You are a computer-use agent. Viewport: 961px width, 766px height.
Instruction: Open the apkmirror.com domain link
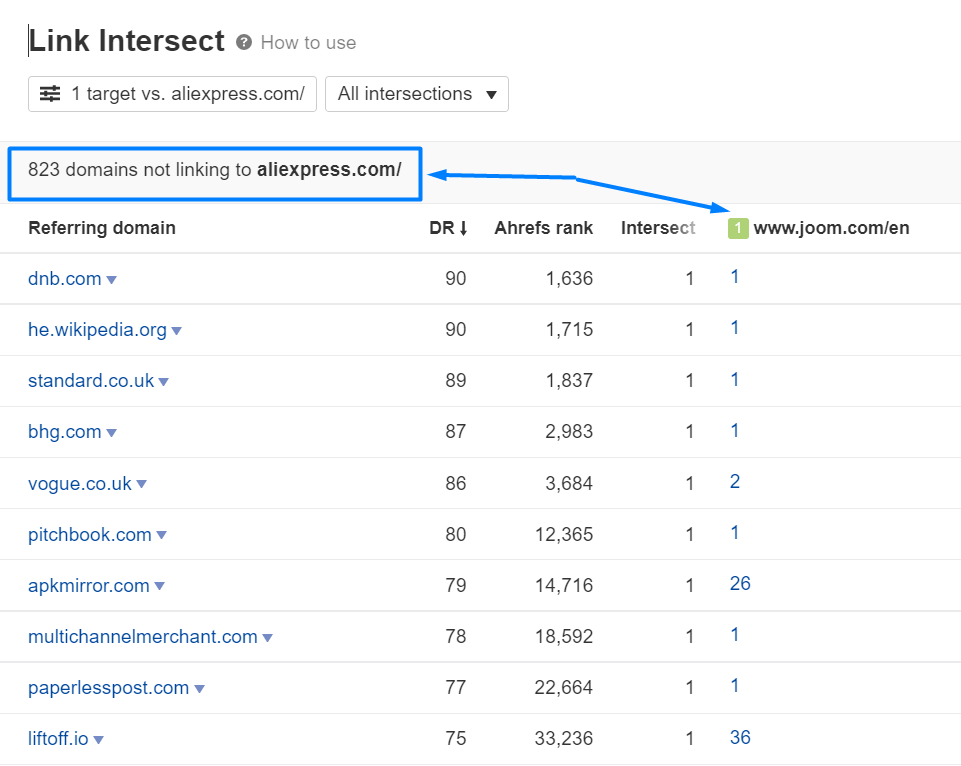tap(89, 585)
